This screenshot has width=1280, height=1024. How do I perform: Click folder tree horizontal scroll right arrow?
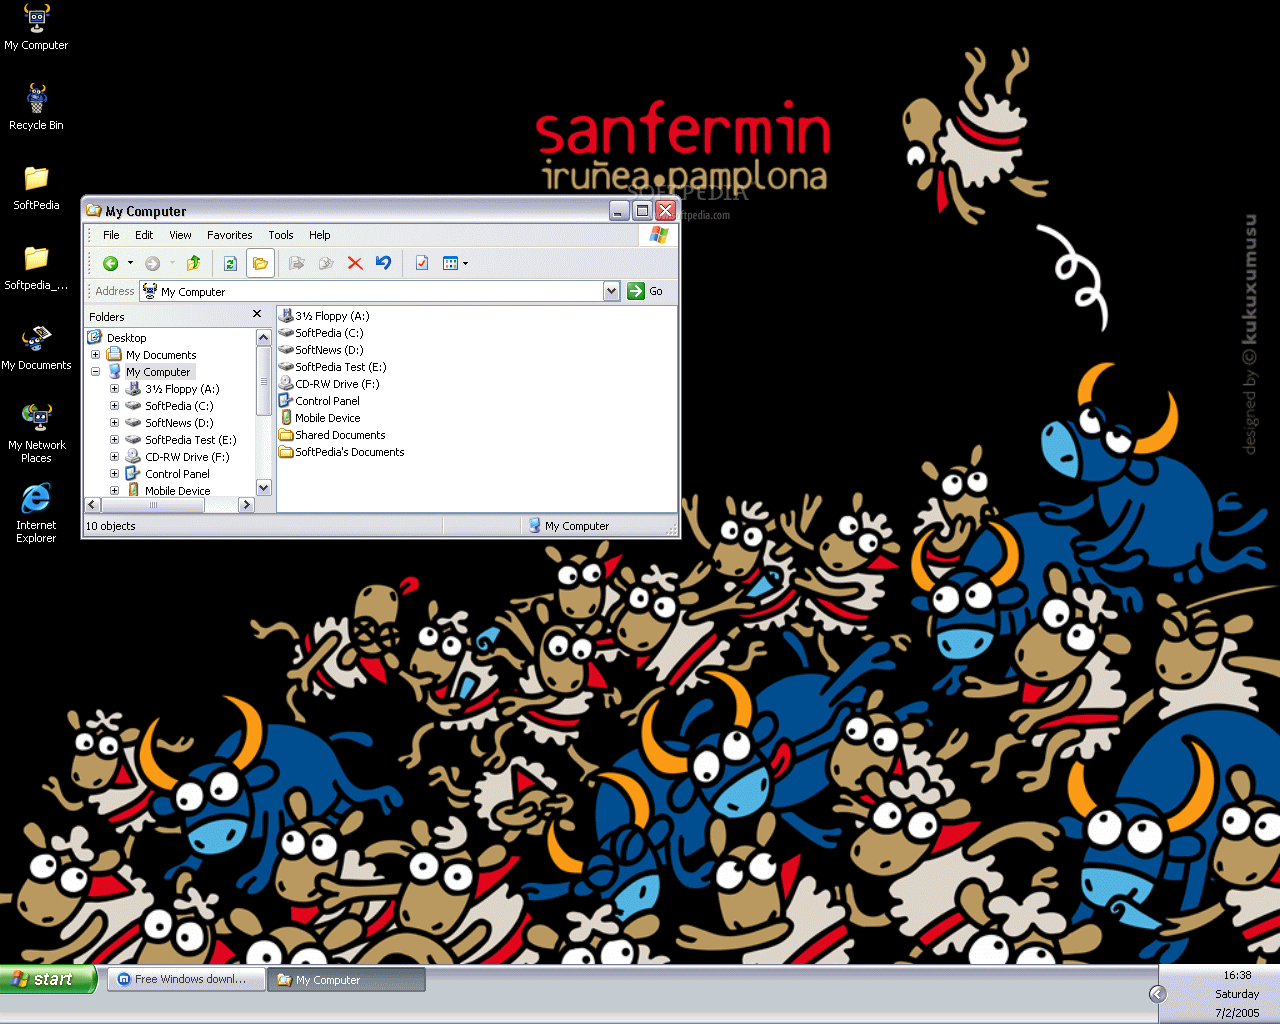tap(247, 505)
